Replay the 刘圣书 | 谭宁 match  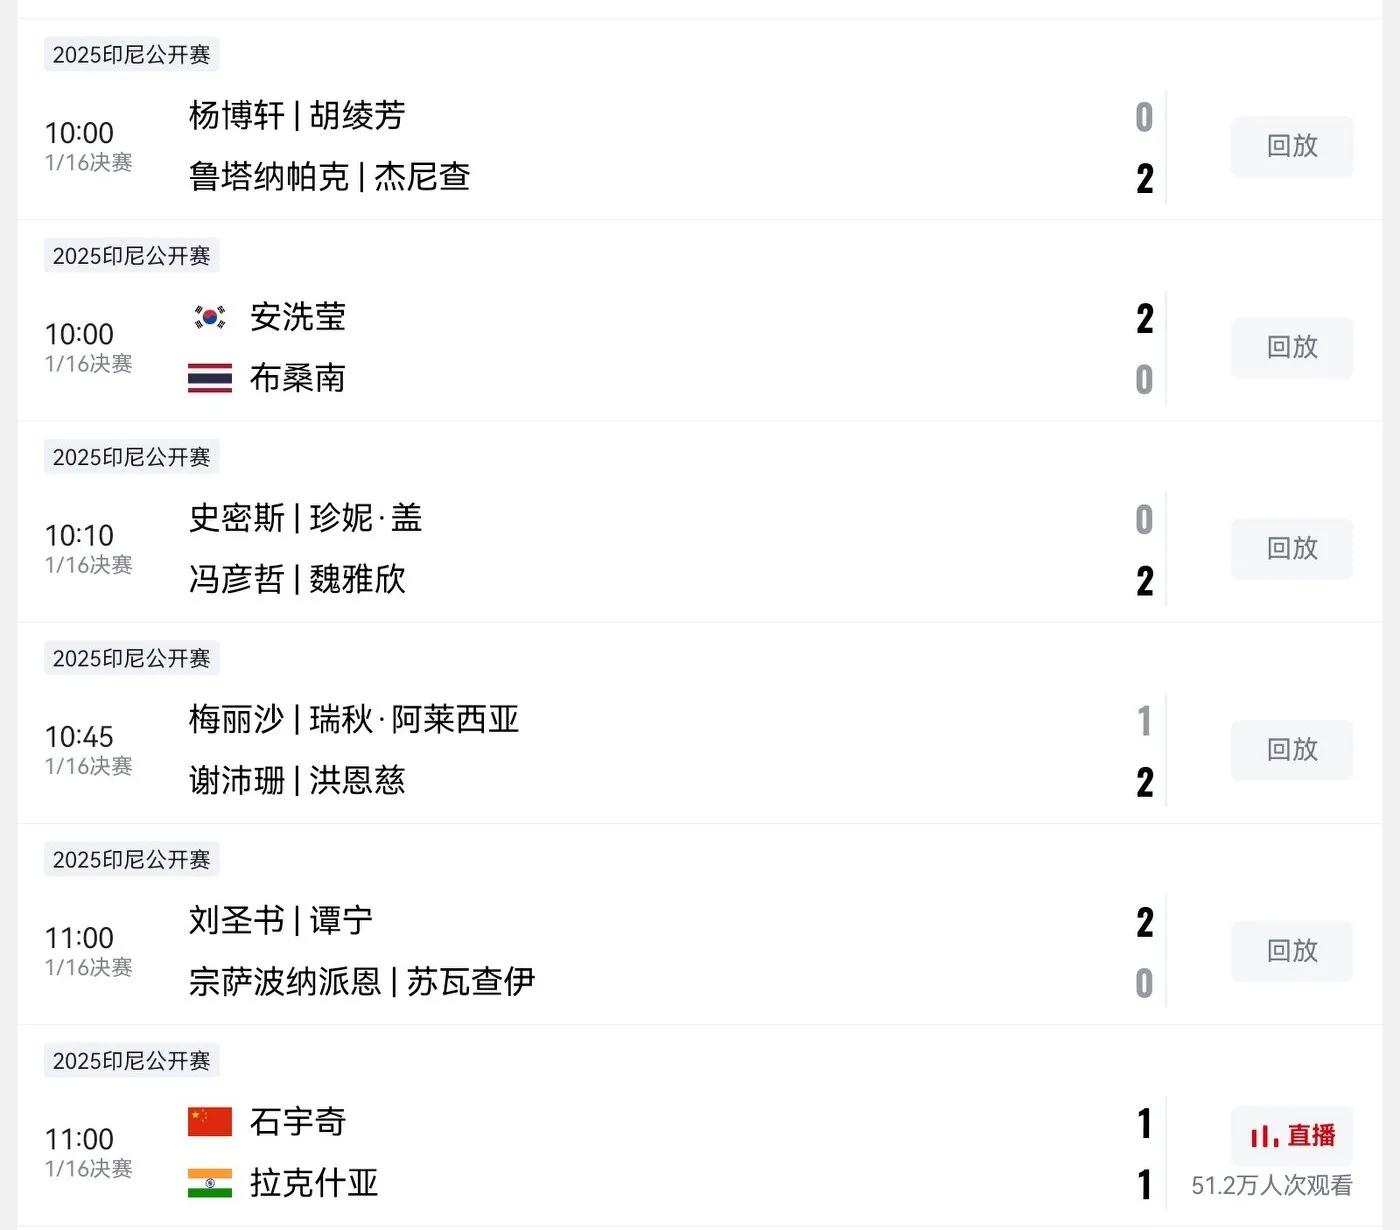tap(1292, 951)
